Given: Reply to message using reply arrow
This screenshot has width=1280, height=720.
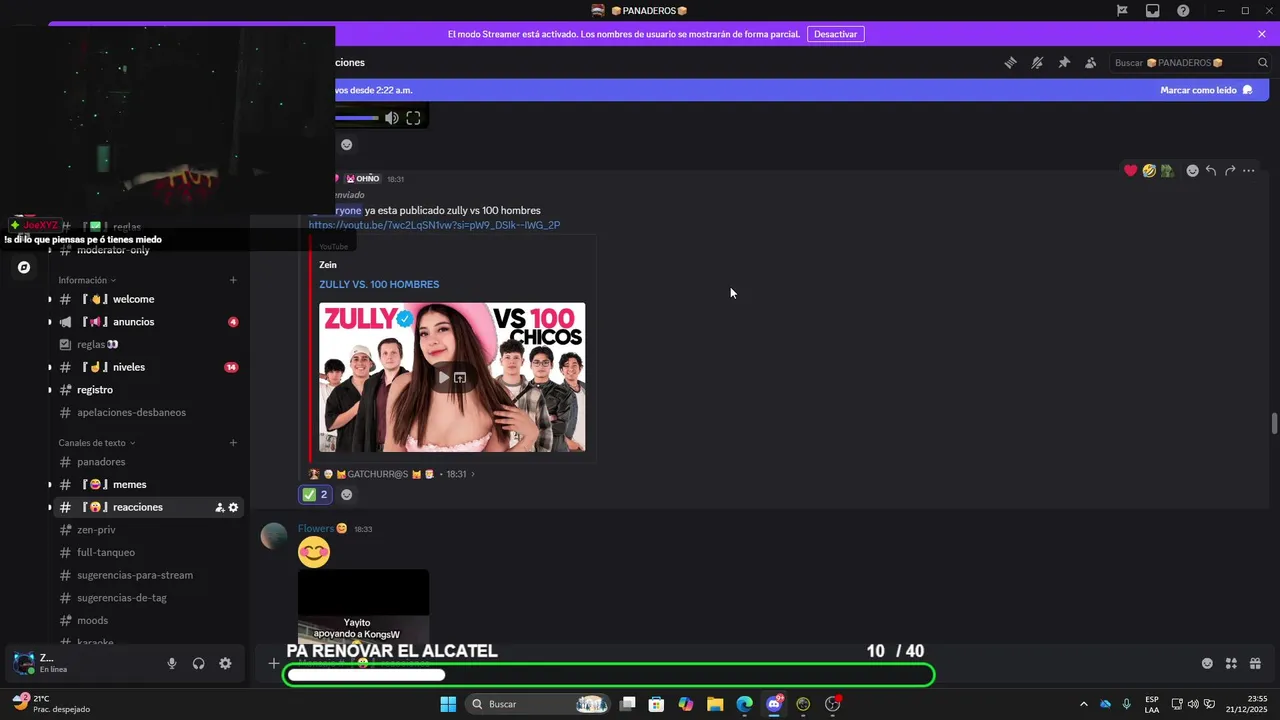Looking at the screenshot, I should coord(1211,171).
